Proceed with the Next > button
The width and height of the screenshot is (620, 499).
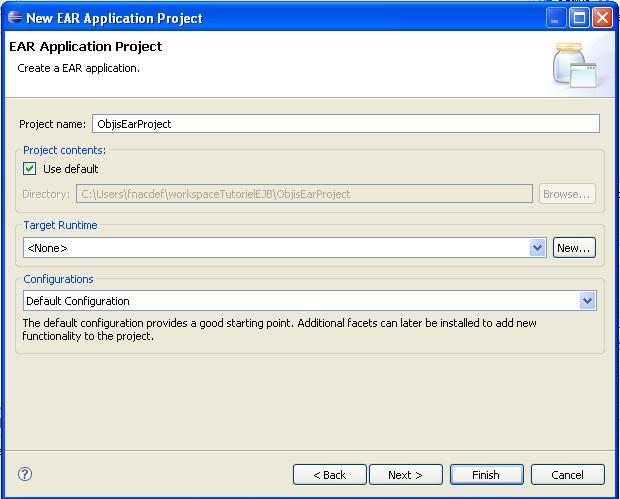pos(406,474)
